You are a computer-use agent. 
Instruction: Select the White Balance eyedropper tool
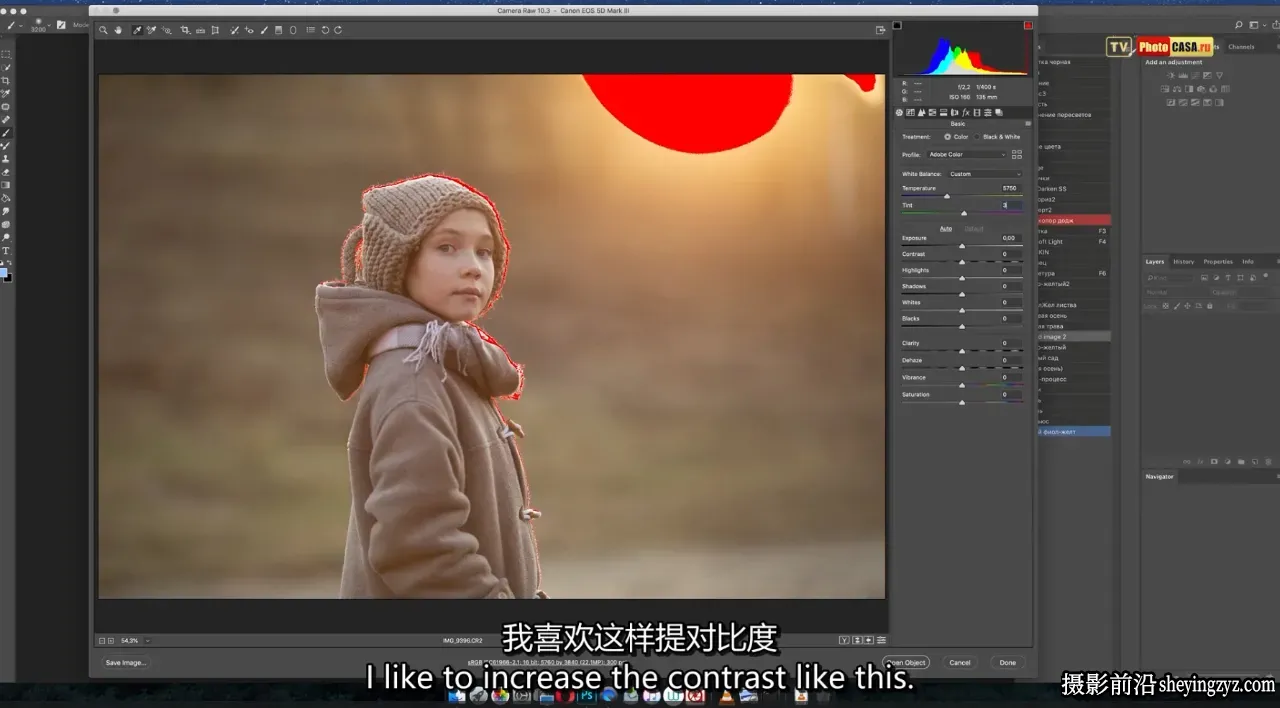tap(137, 30)
